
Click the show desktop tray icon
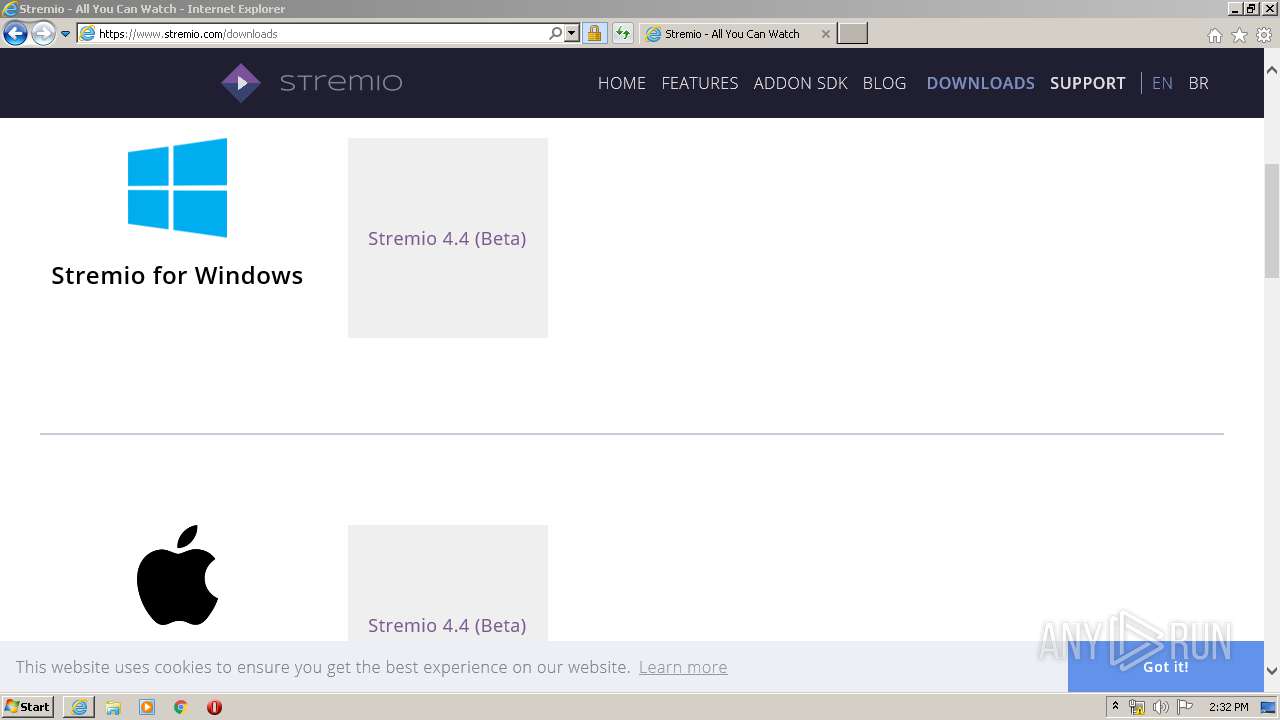tap(1269, 707)
